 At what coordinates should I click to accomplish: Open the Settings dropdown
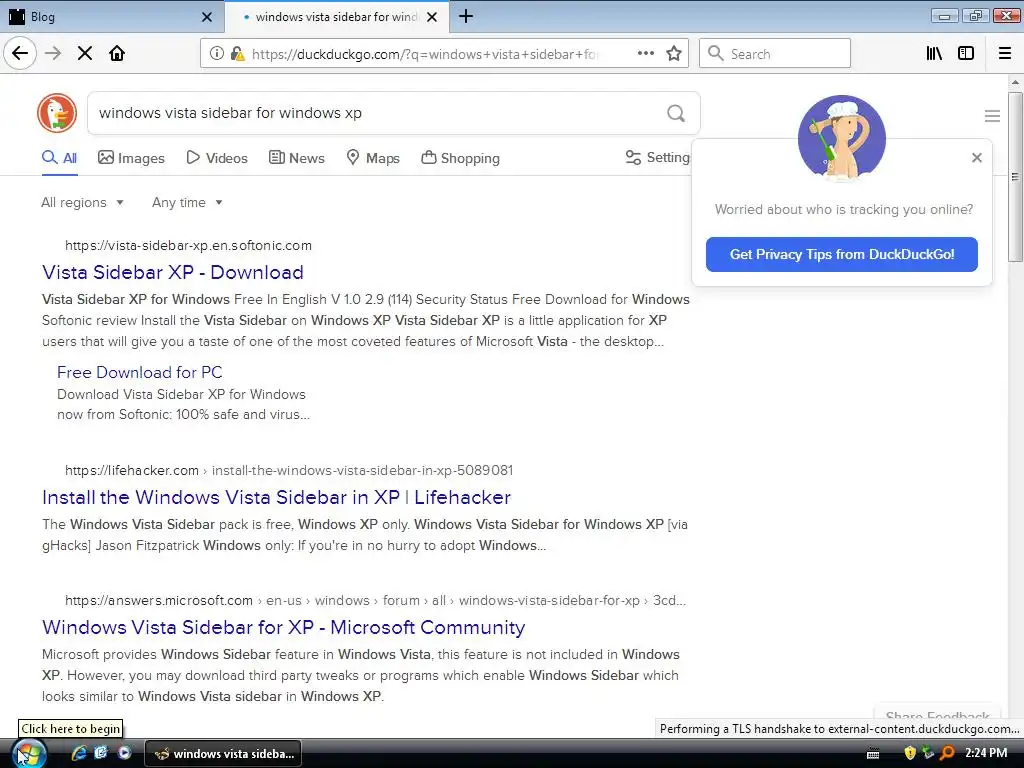(x=657, y=157)
